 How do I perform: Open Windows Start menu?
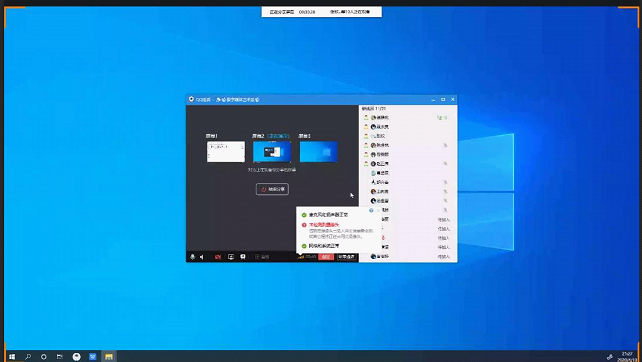point(12,357)
